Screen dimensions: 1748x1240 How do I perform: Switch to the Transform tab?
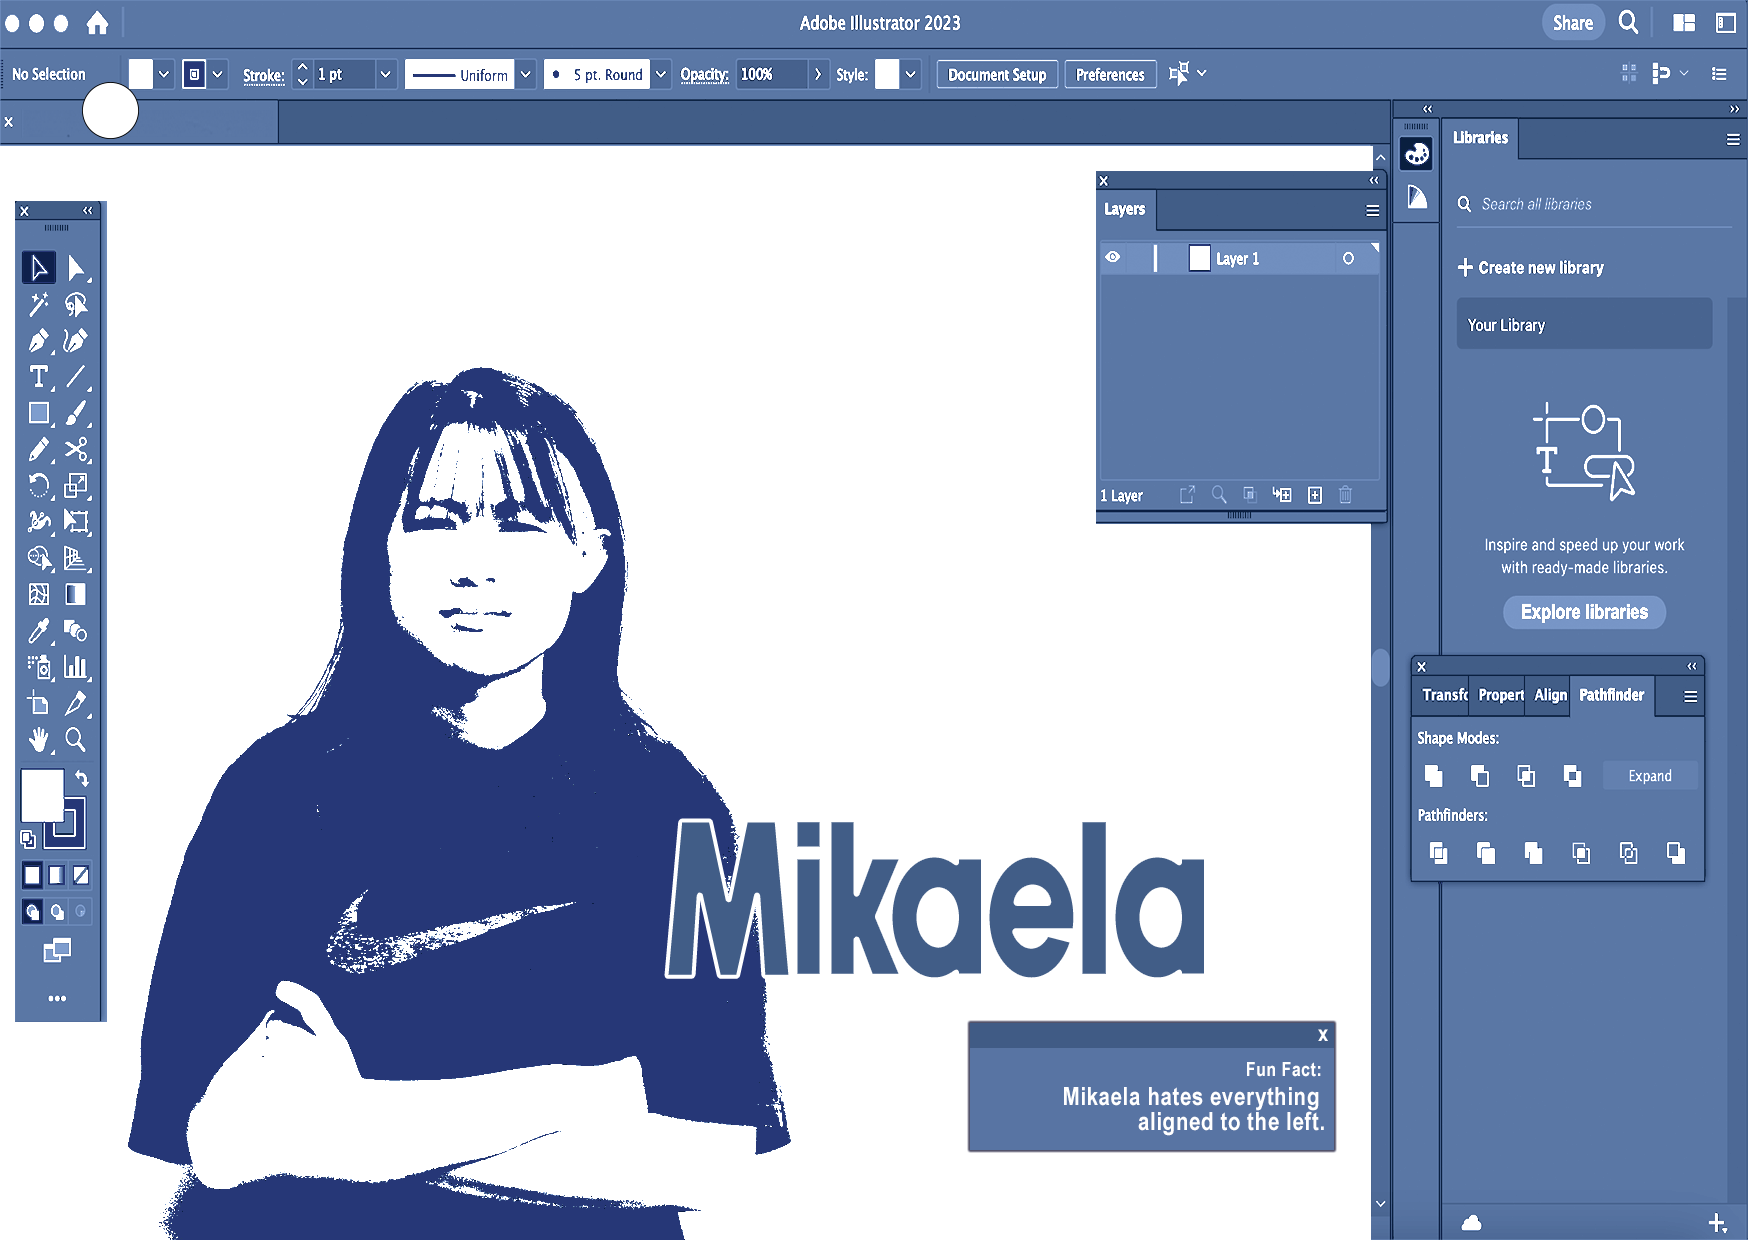[x=1444, y=695]
